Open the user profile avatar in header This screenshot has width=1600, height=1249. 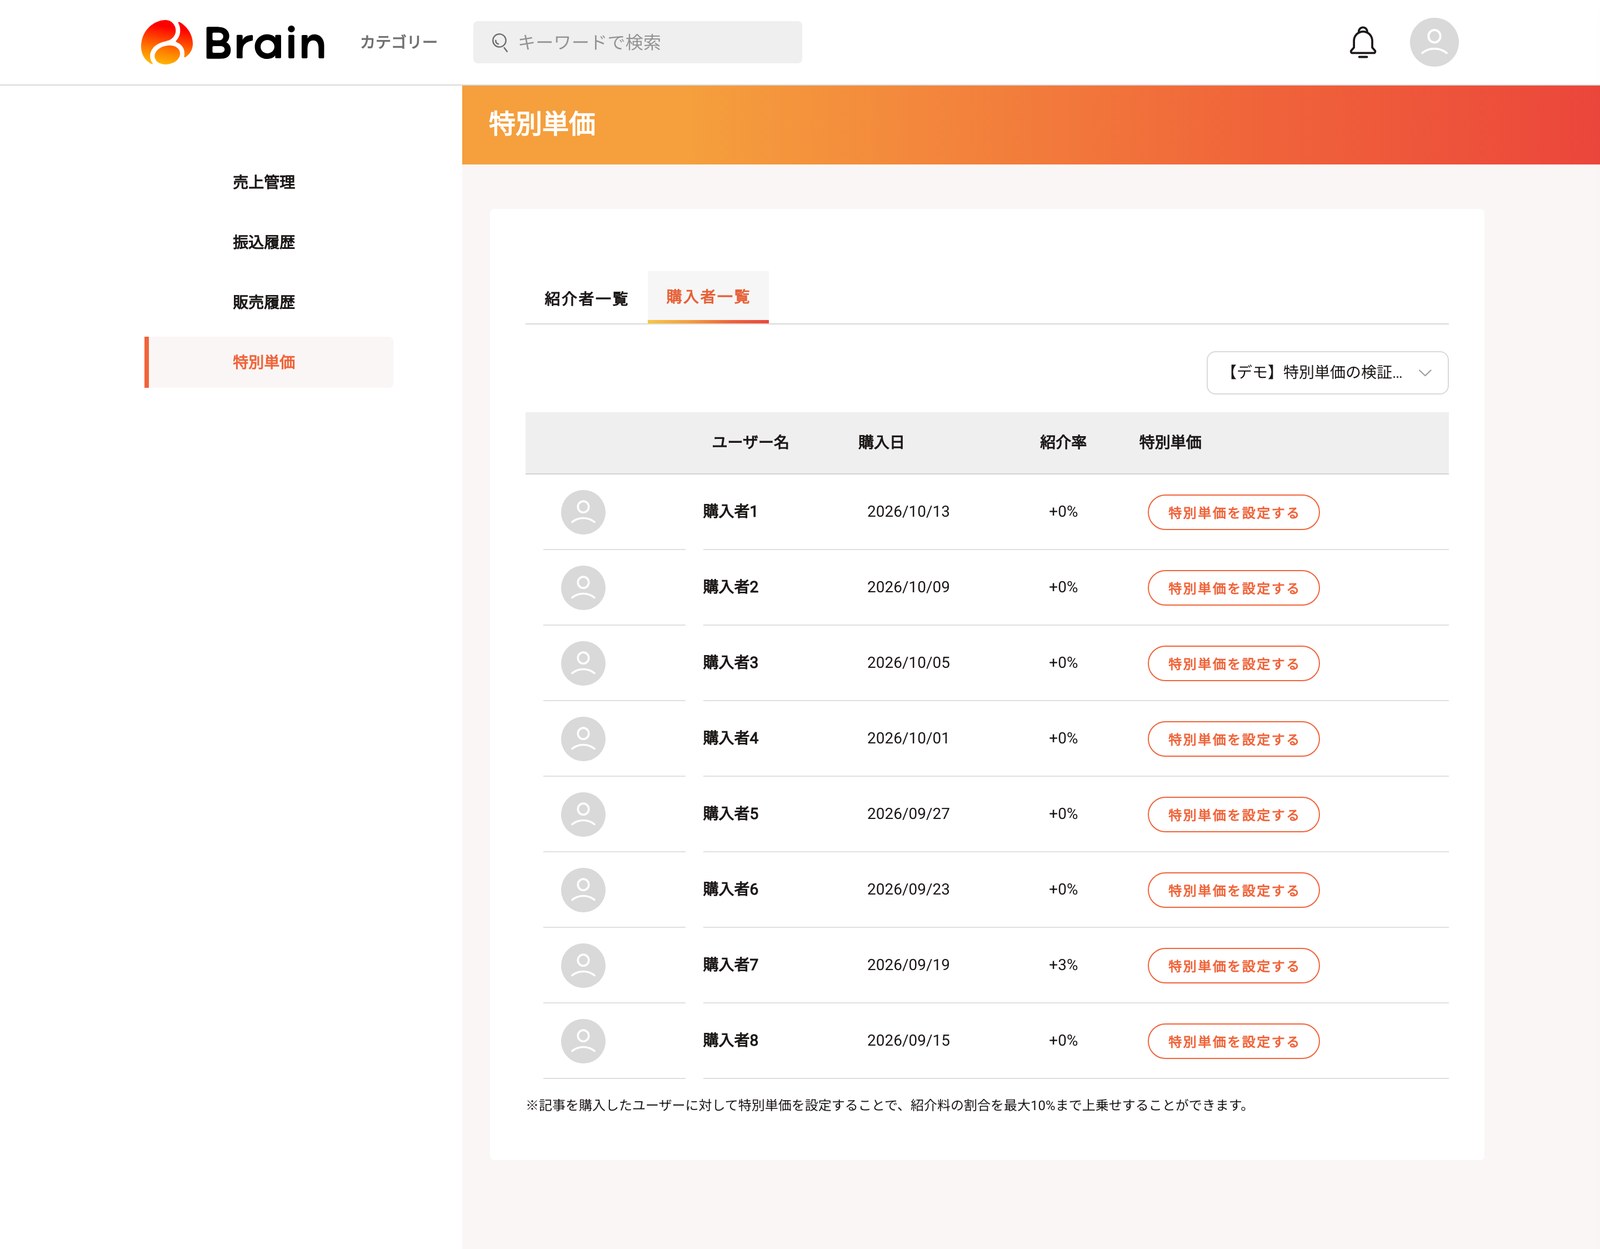pos(1434,42)
